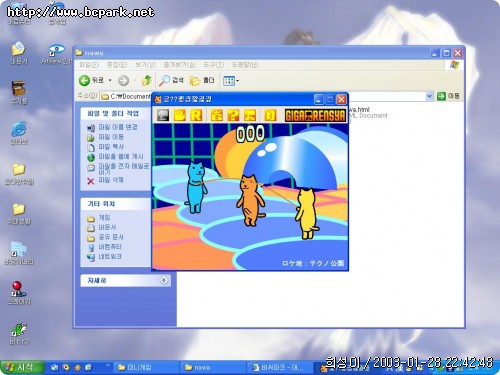Open the 시작 Start button
The height and width of the screenshot is (375, 500).
(x=22, y=367)
